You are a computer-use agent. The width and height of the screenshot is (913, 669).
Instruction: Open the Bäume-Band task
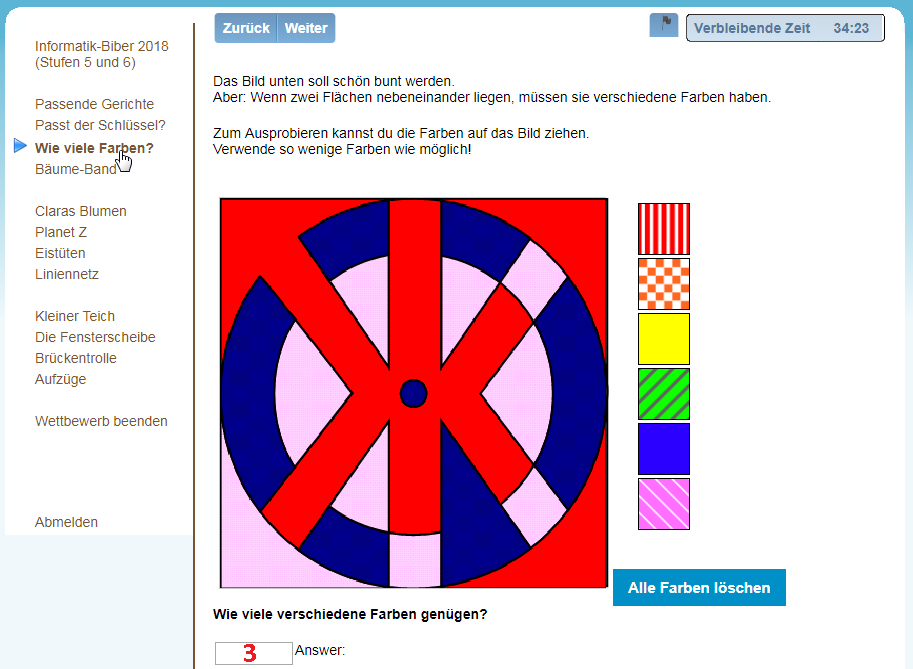pos(76,169)
